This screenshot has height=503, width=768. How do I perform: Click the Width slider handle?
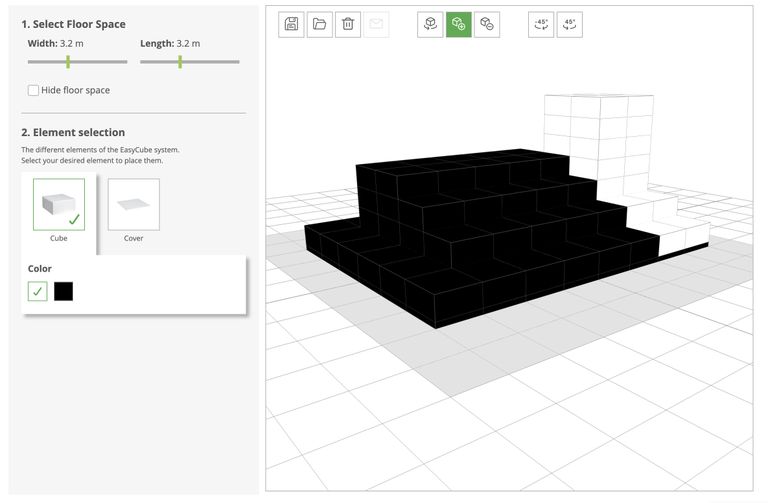pos(68,62)
